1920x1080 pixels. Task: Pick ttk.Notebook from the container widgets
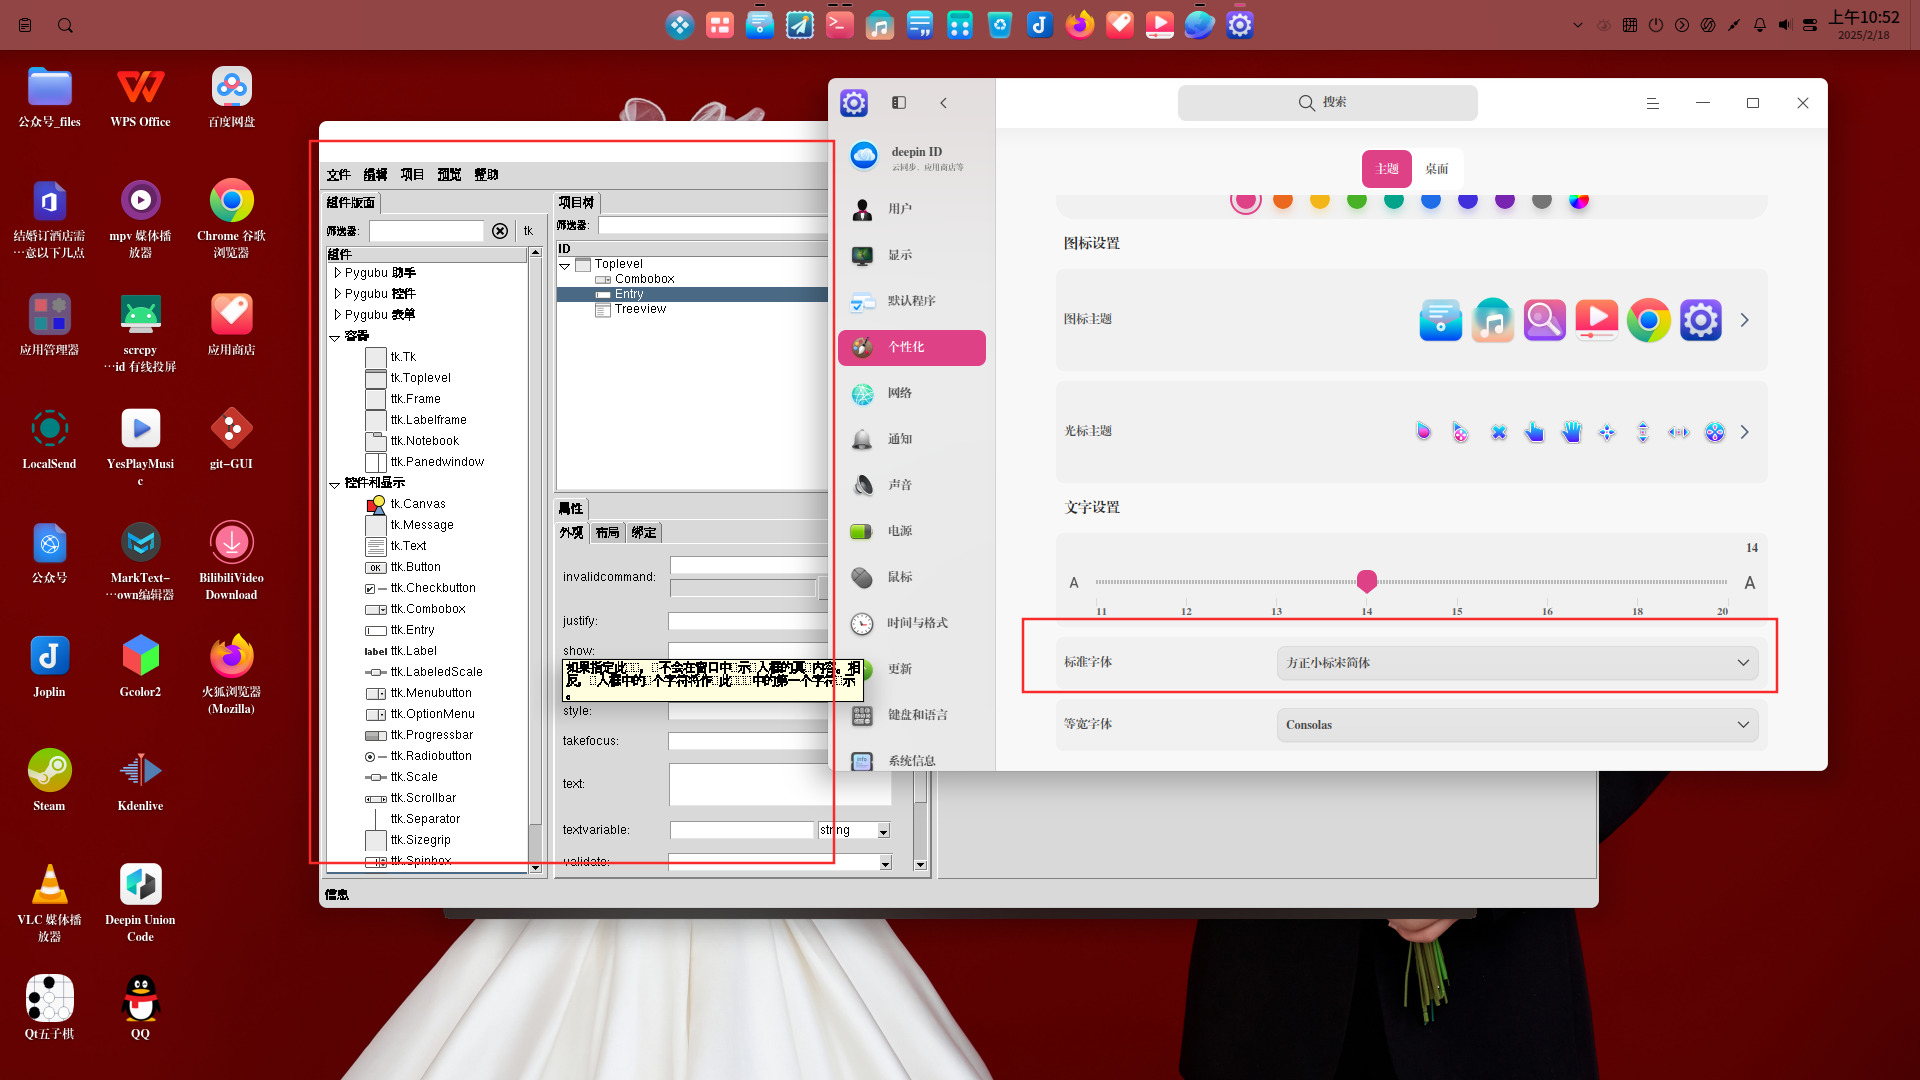point(424,441)
